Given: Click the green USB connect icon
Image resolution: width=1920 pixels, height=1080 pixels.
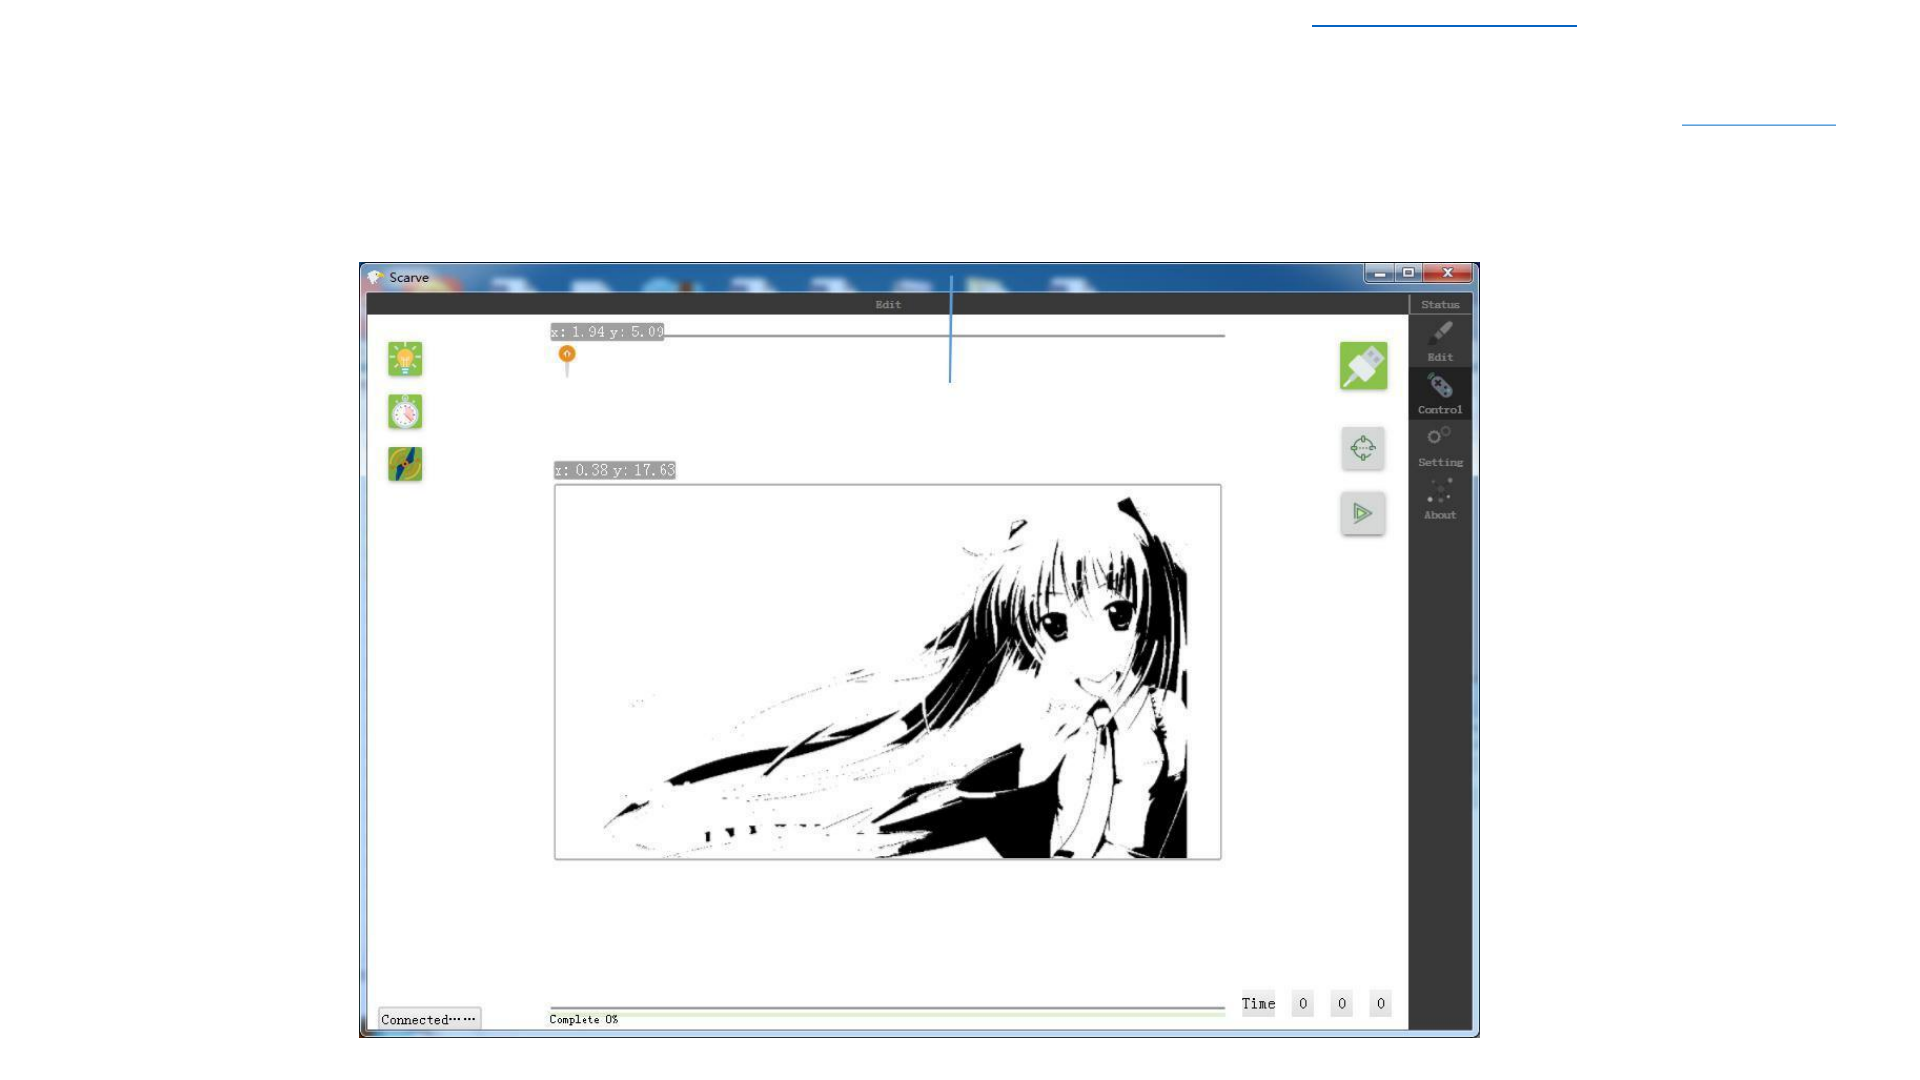Looking at the screenshot, I should [1363, 366].
